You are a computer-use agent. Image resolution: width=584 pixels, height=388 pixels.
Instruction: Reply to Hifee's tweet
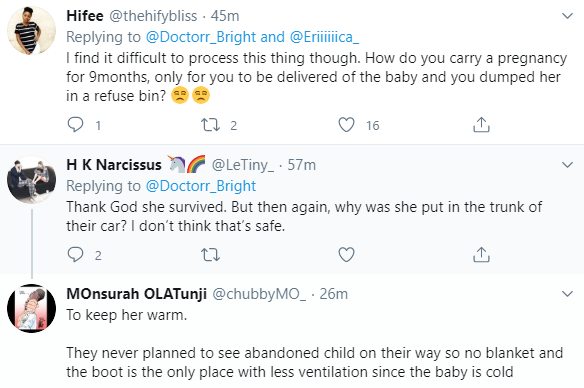75,125
